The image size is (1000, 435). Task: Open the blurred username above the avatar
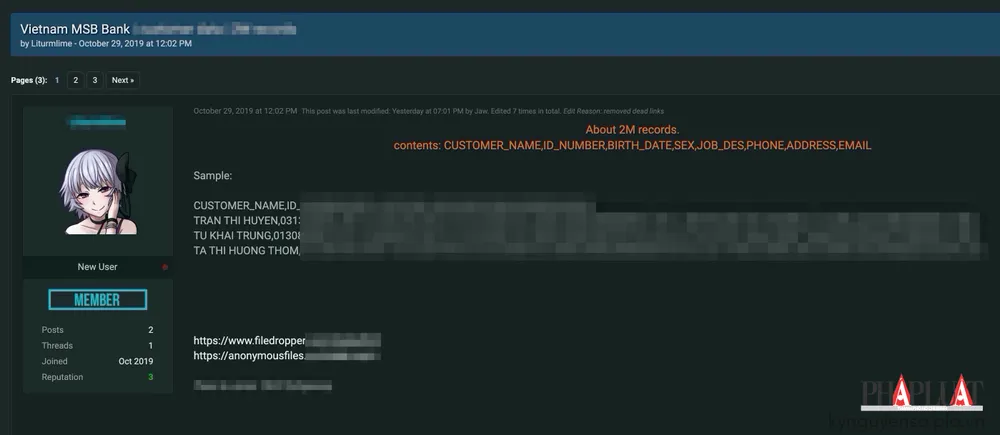coord(98,121)
